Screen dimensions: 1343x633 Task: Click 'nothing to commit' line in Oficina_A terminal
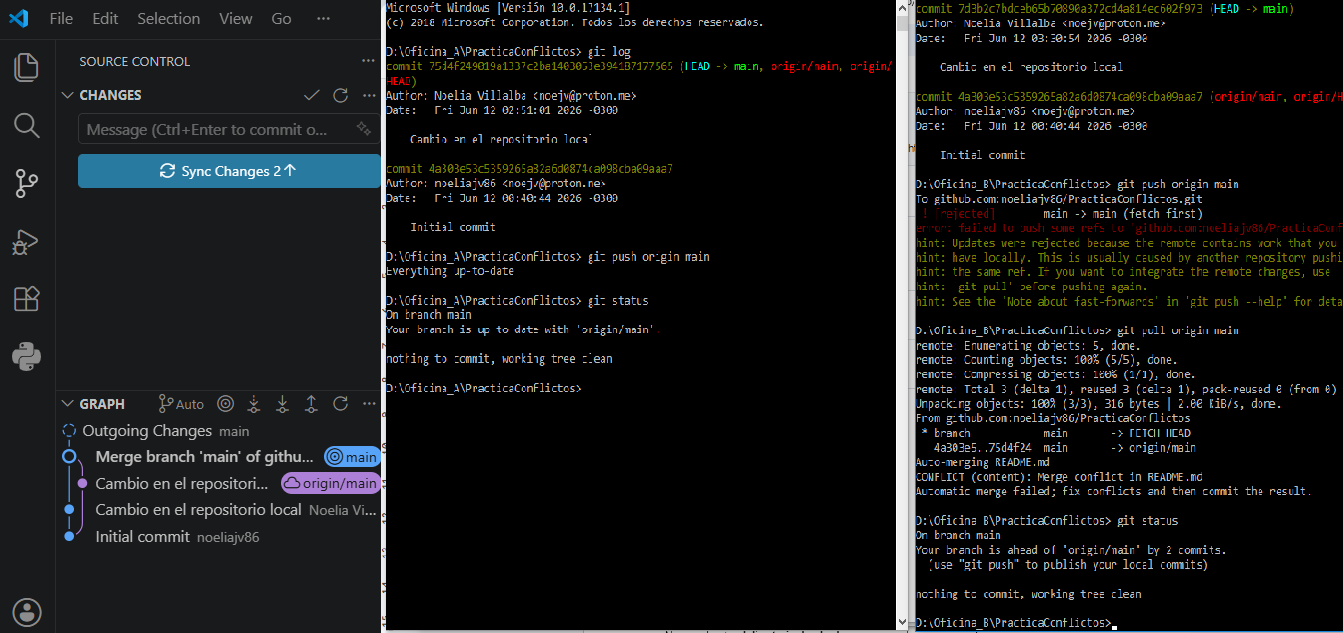click(x=499, y=358)
